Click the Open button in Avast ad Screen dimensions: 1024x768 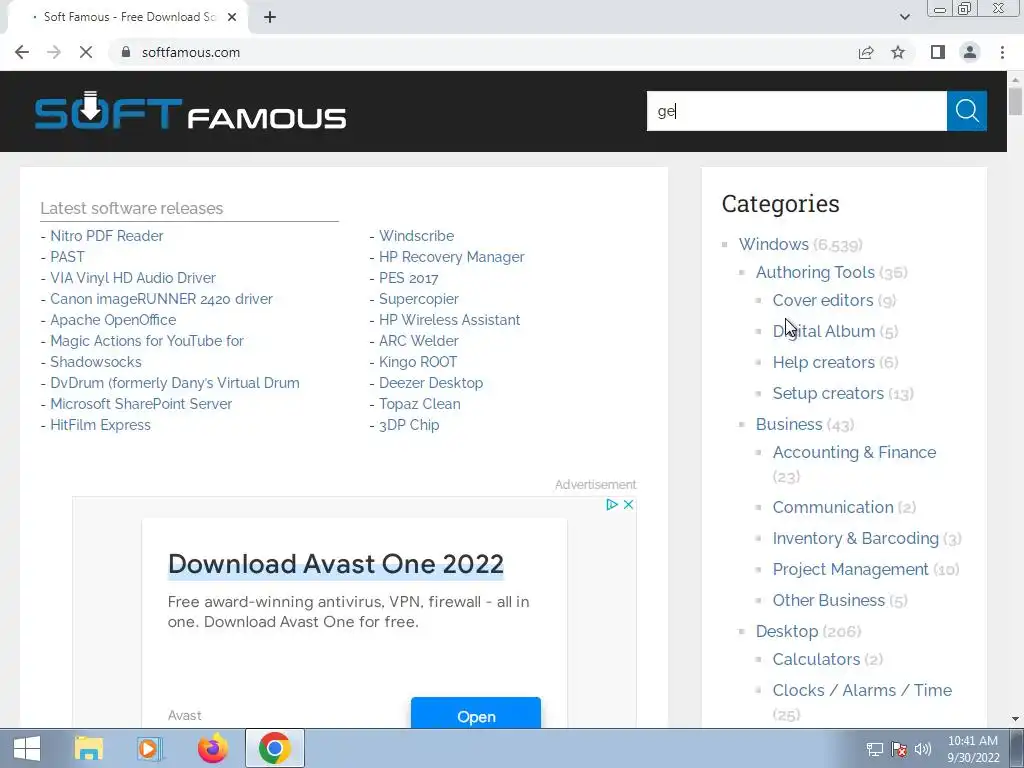tap(476, 714)
